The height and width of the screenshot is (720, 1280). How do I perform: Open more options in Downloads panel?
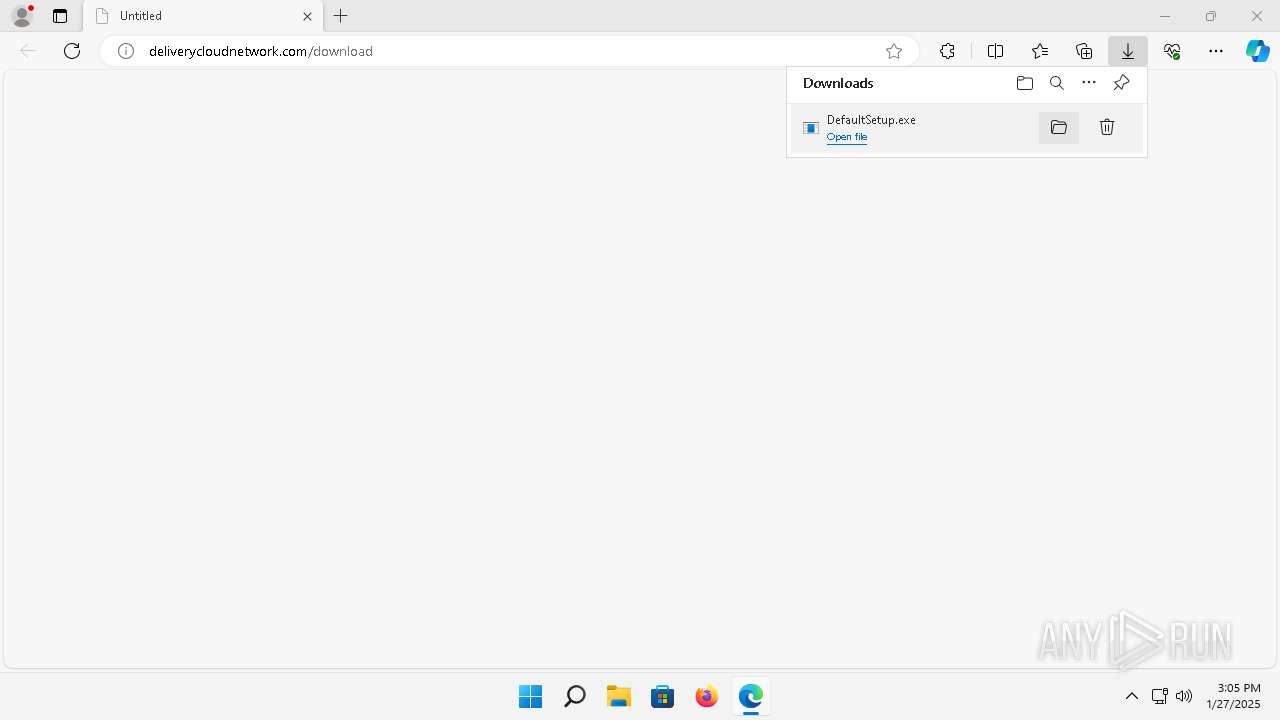pos(1089,83)
